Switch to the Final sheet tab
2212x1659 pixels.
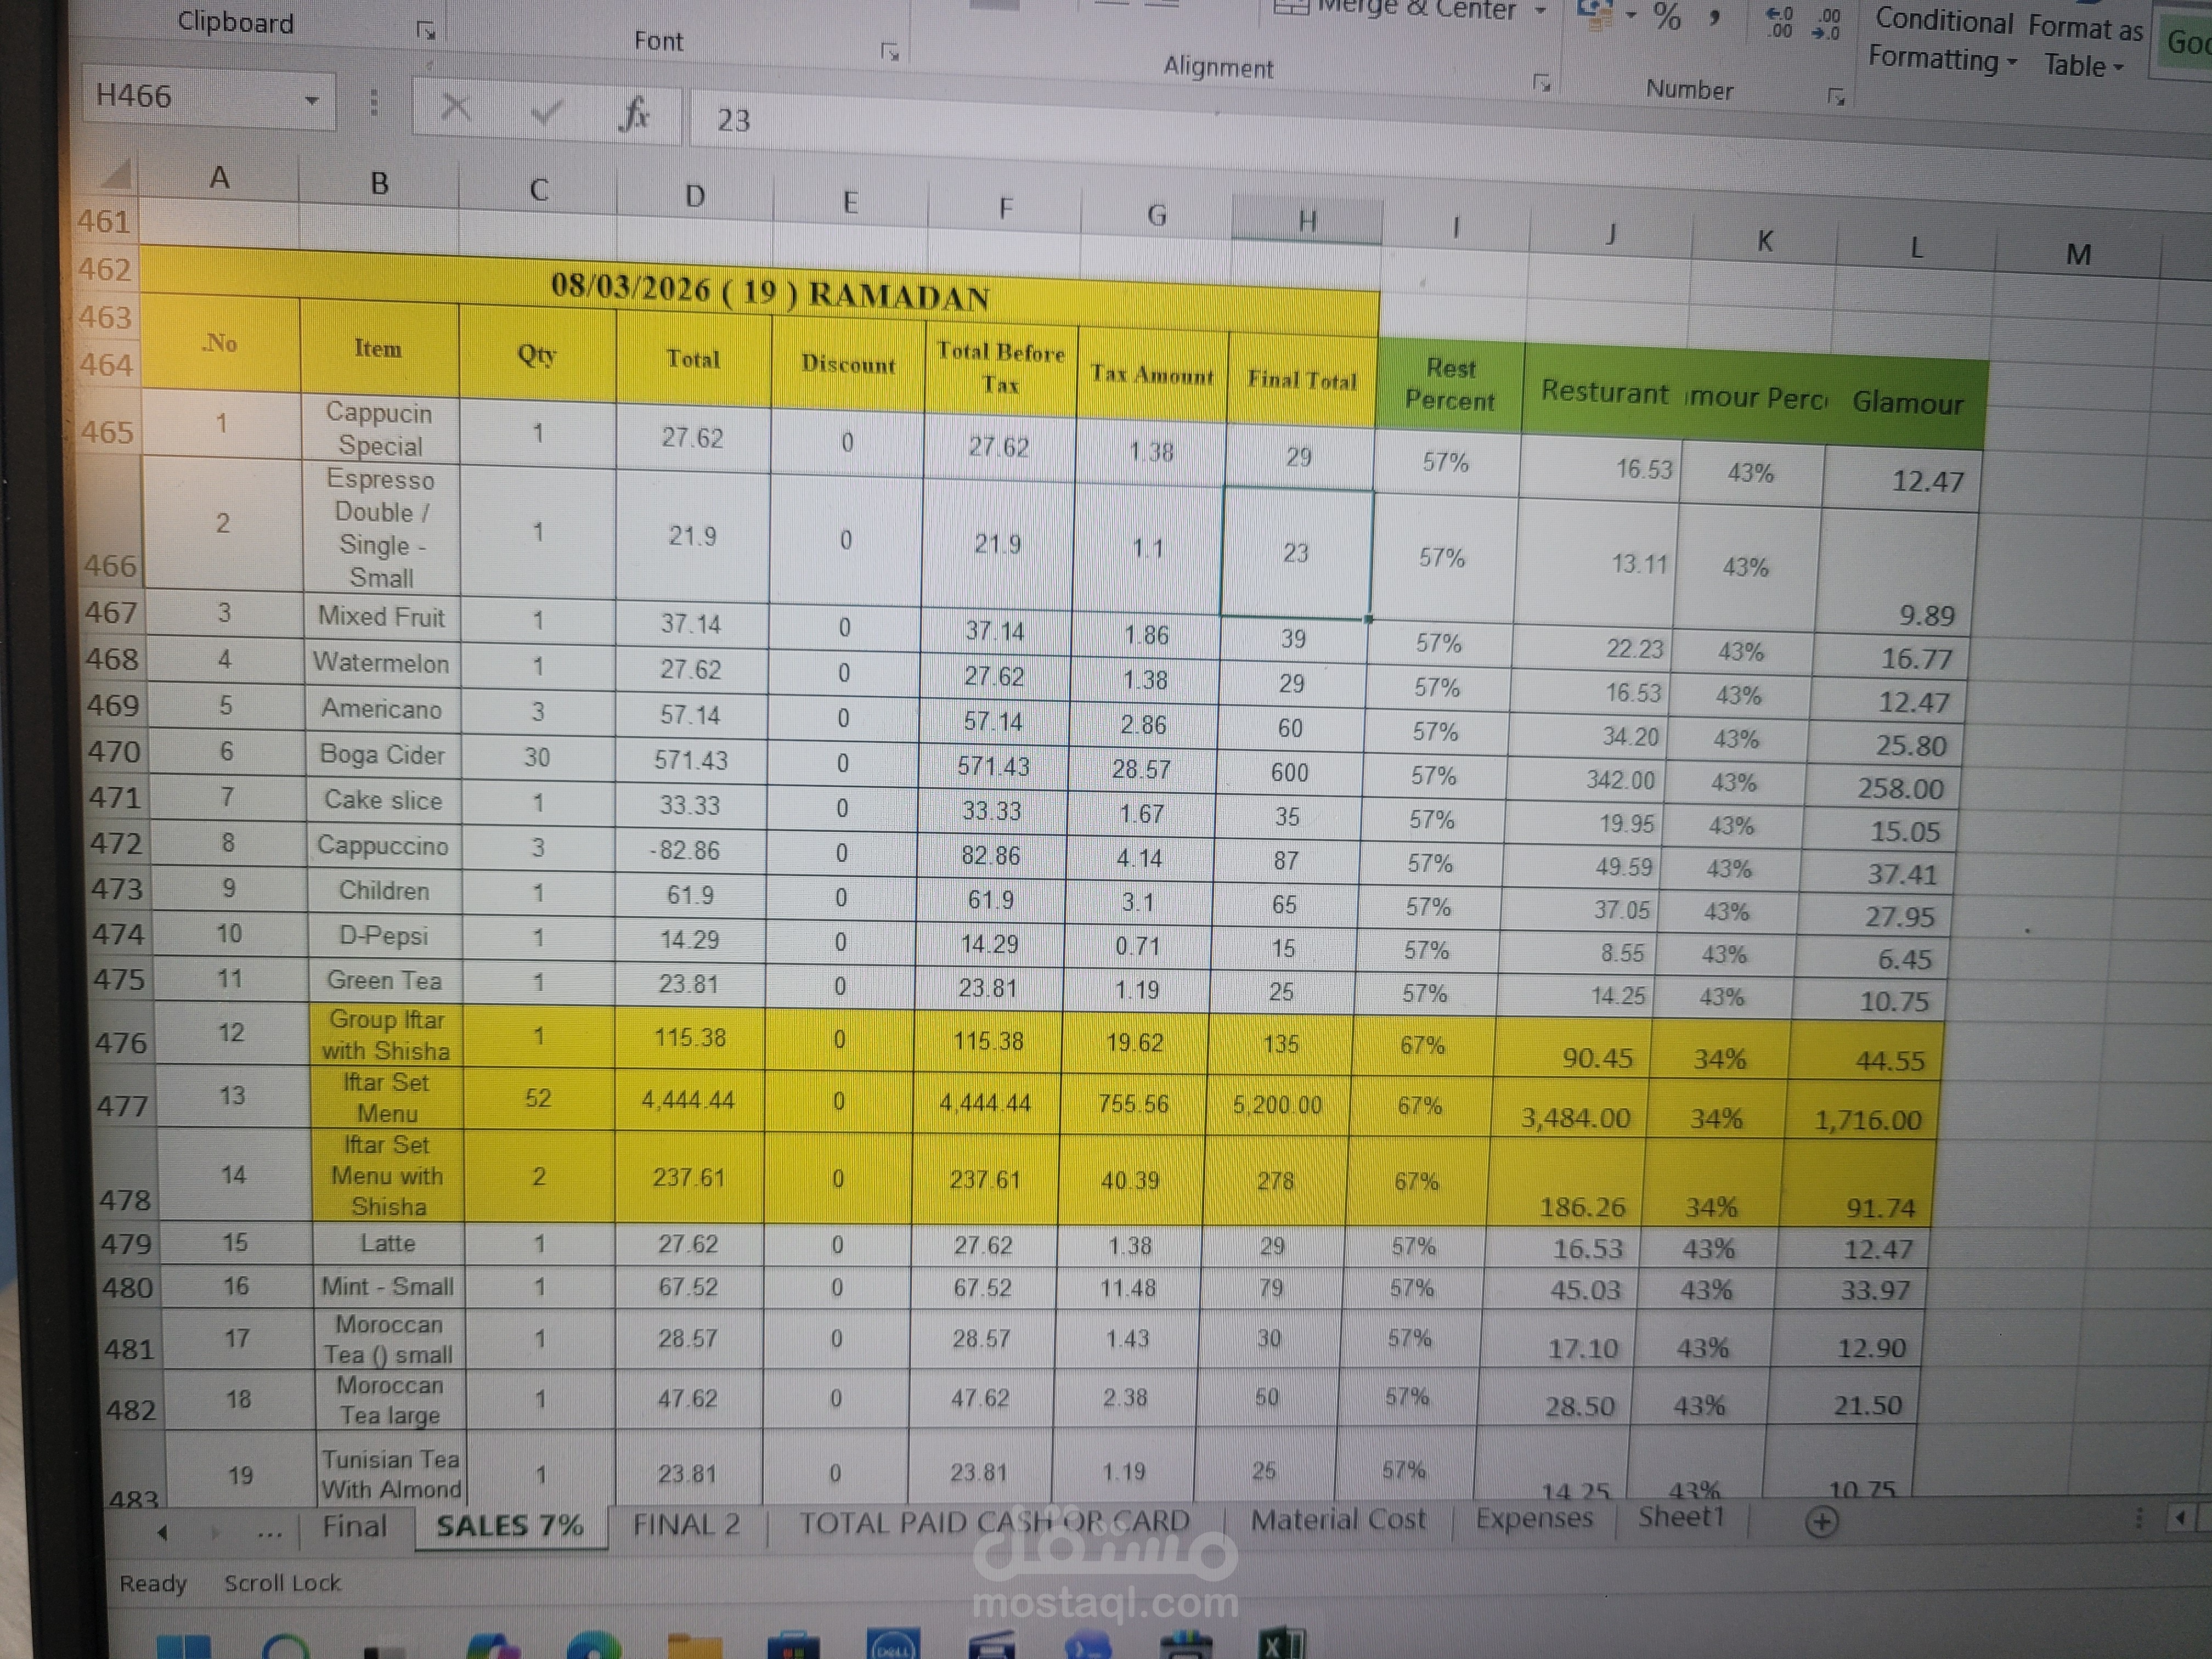tap(354, 1527)
